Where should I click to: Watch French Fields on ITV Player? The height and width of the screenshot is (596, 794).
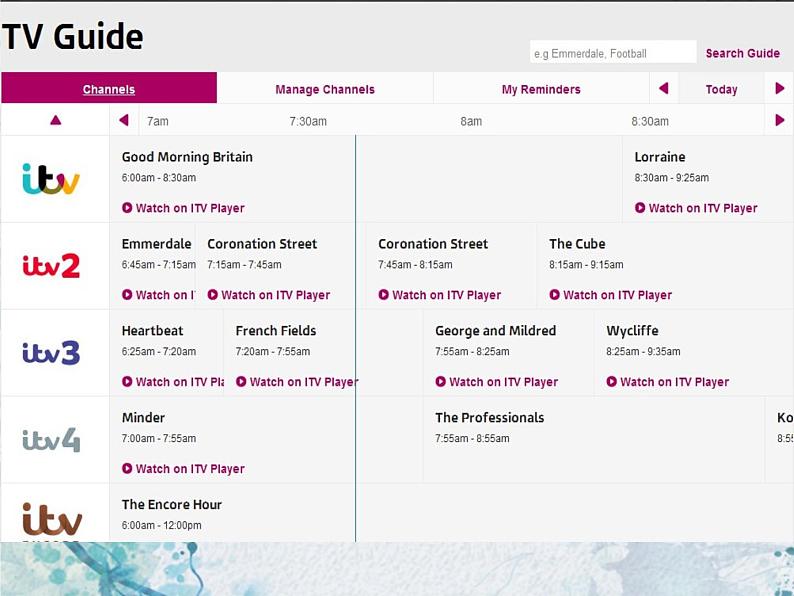click(x=297, y=382)
